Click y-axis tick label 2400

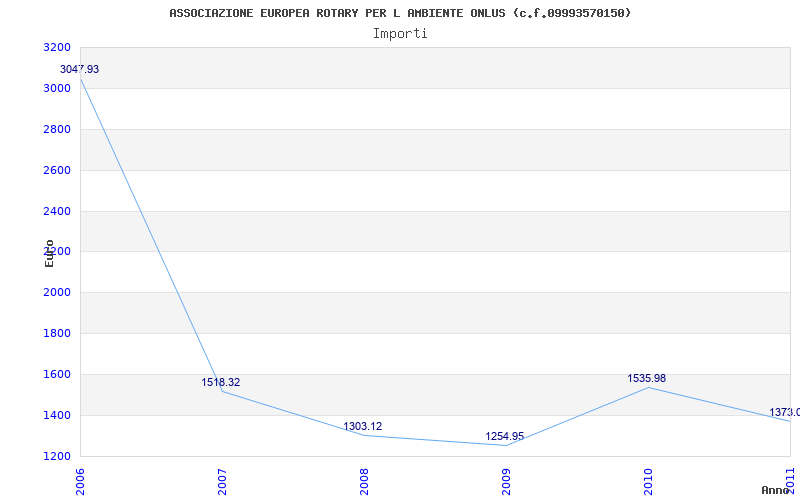[57, 211]
